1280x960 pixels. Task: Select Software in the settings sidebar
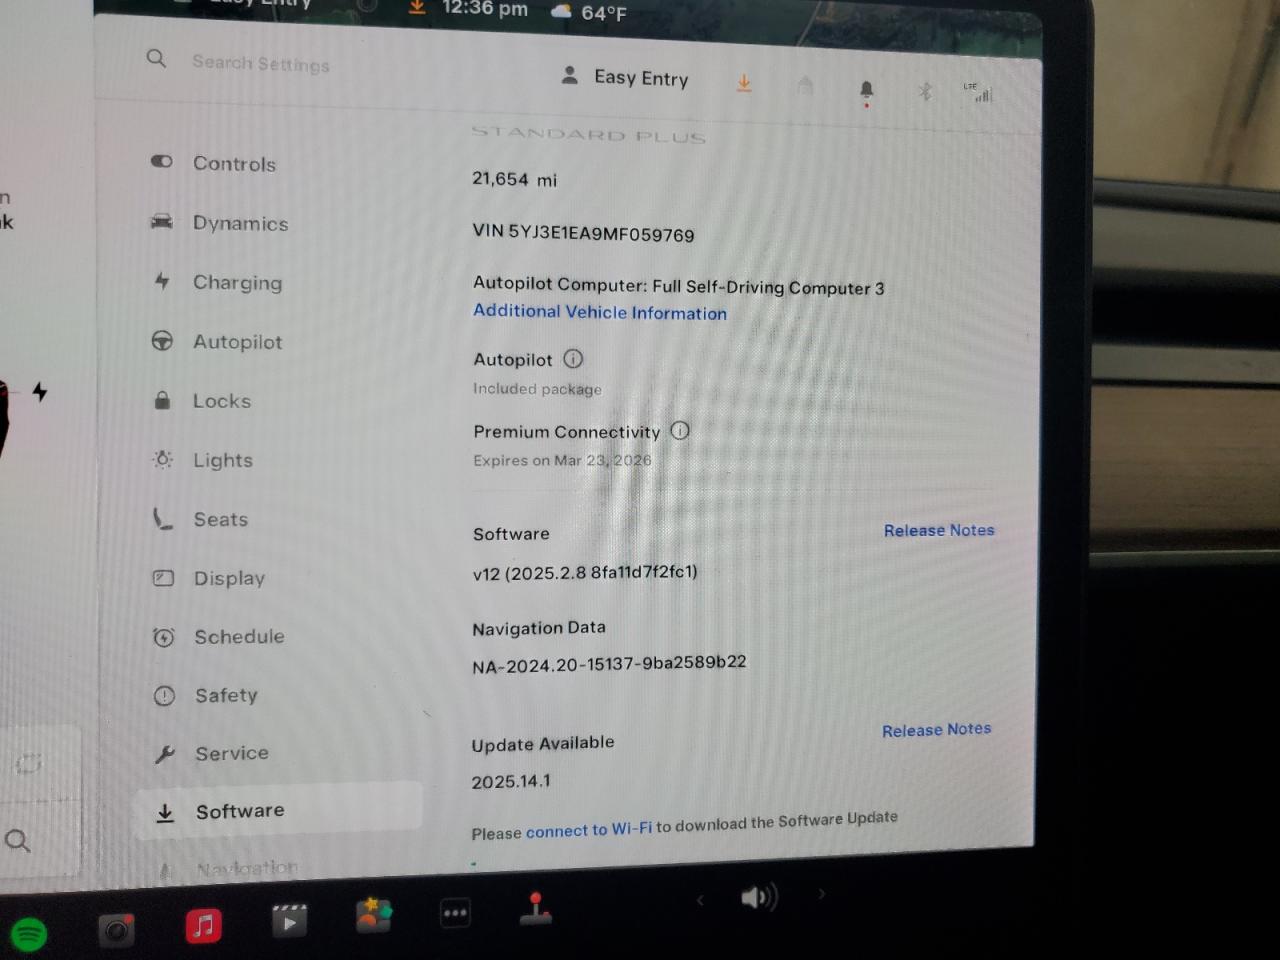[278, 810]
